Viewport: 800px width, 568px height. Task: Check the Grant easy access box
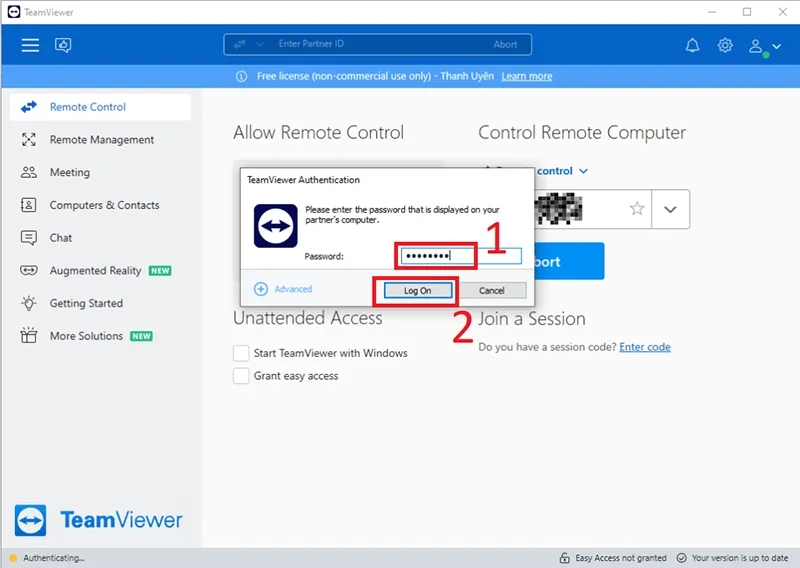[241, 376]
